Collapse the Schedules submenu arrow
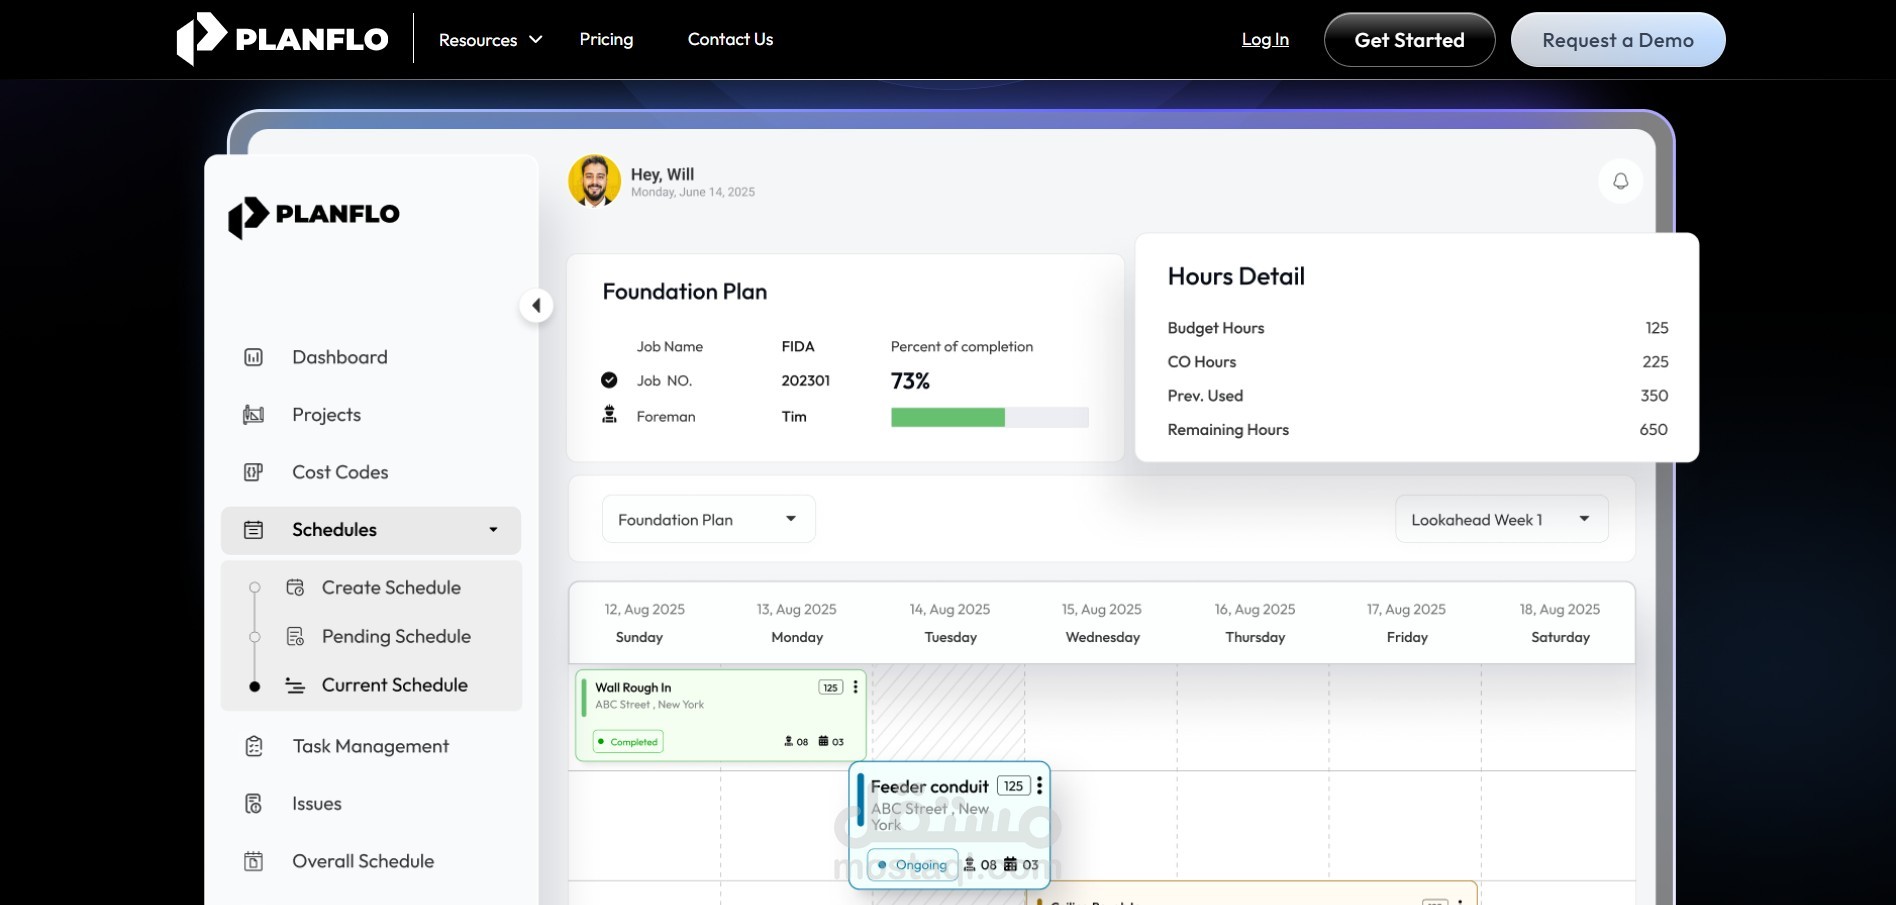Image resolution: width=1896 pixels, height=905 pixels. point(493,530)
